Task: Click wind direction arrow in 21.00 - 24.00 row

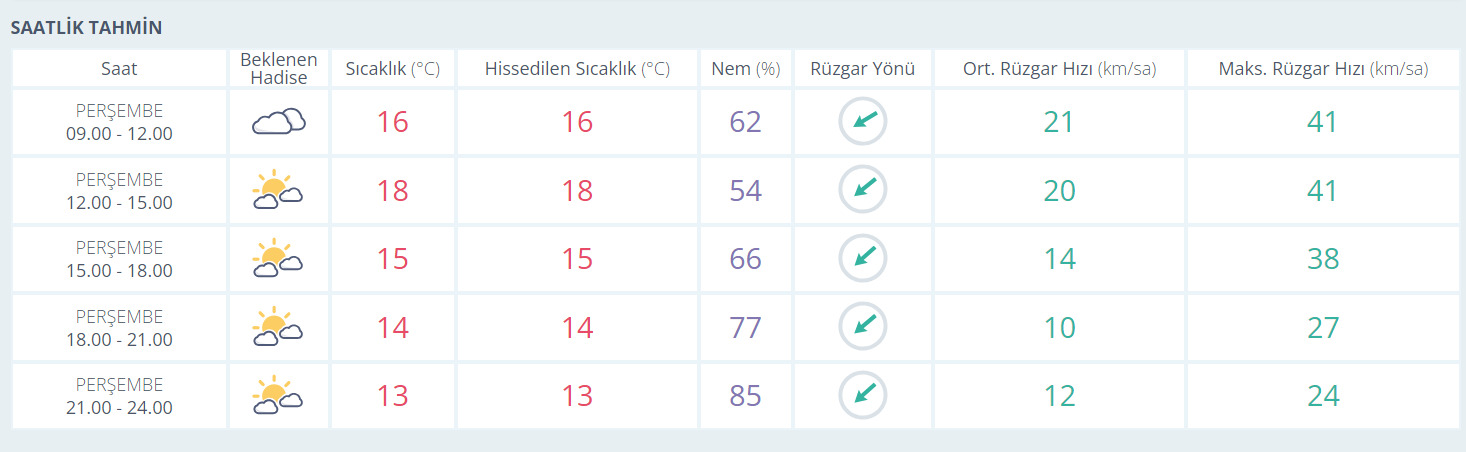Action: pyautogui.click(x=863, y=395)
